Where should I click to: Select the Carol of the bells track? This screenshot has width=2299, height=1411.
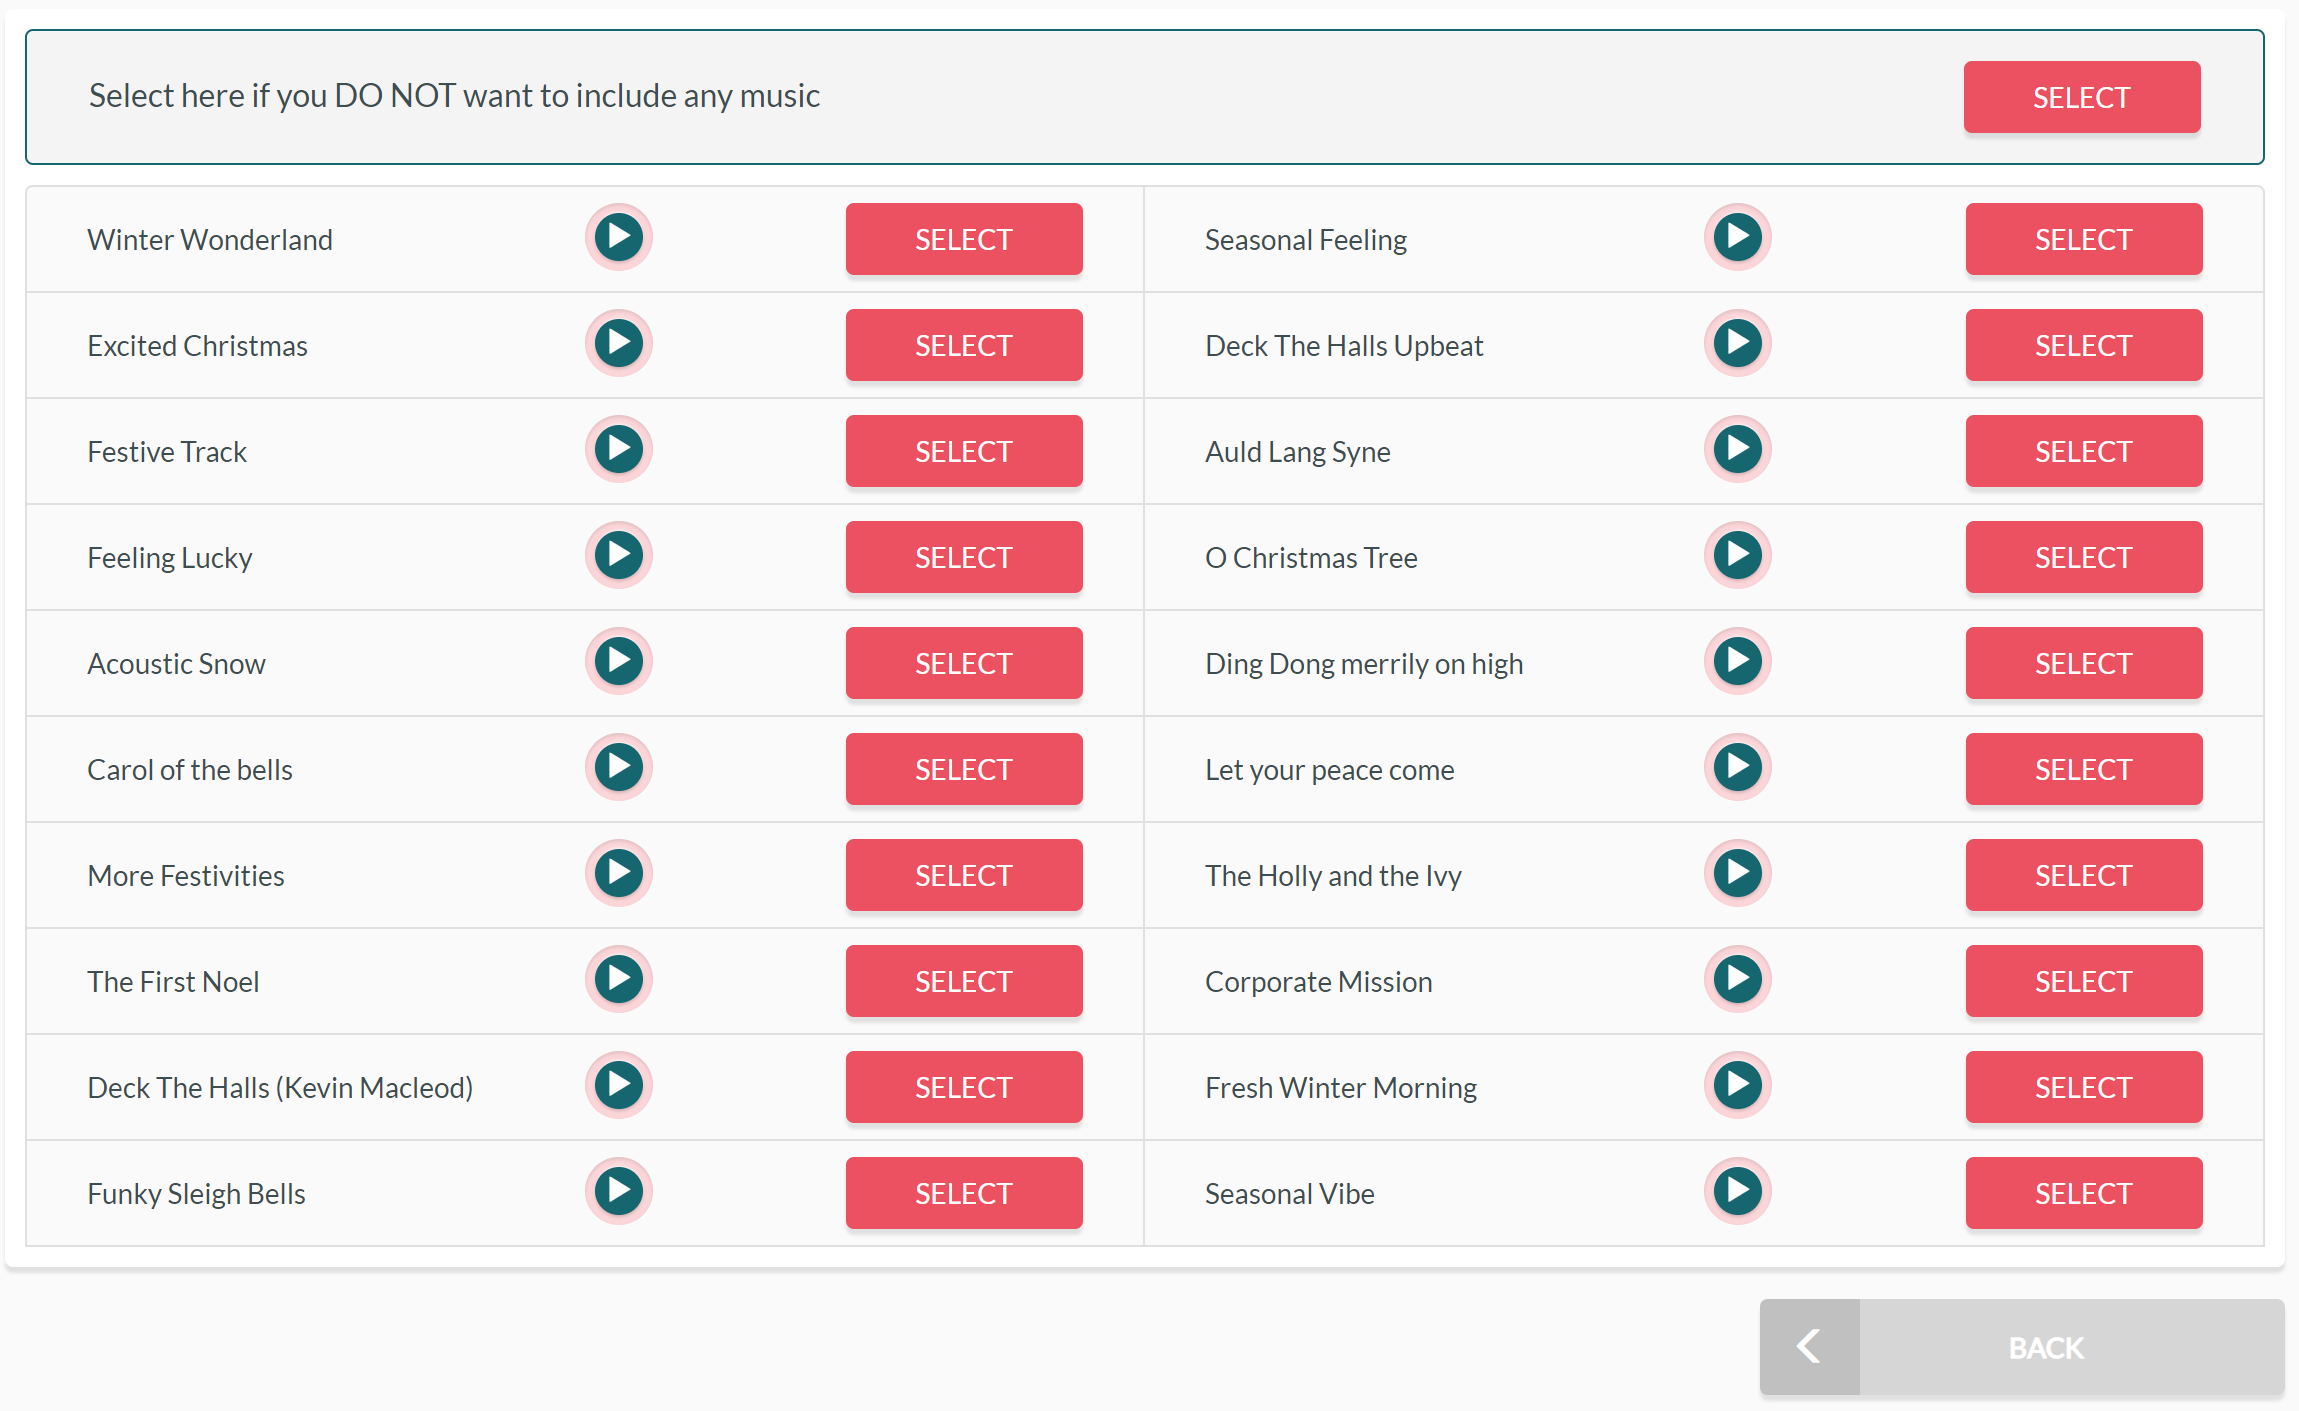(x=964, y=769)
